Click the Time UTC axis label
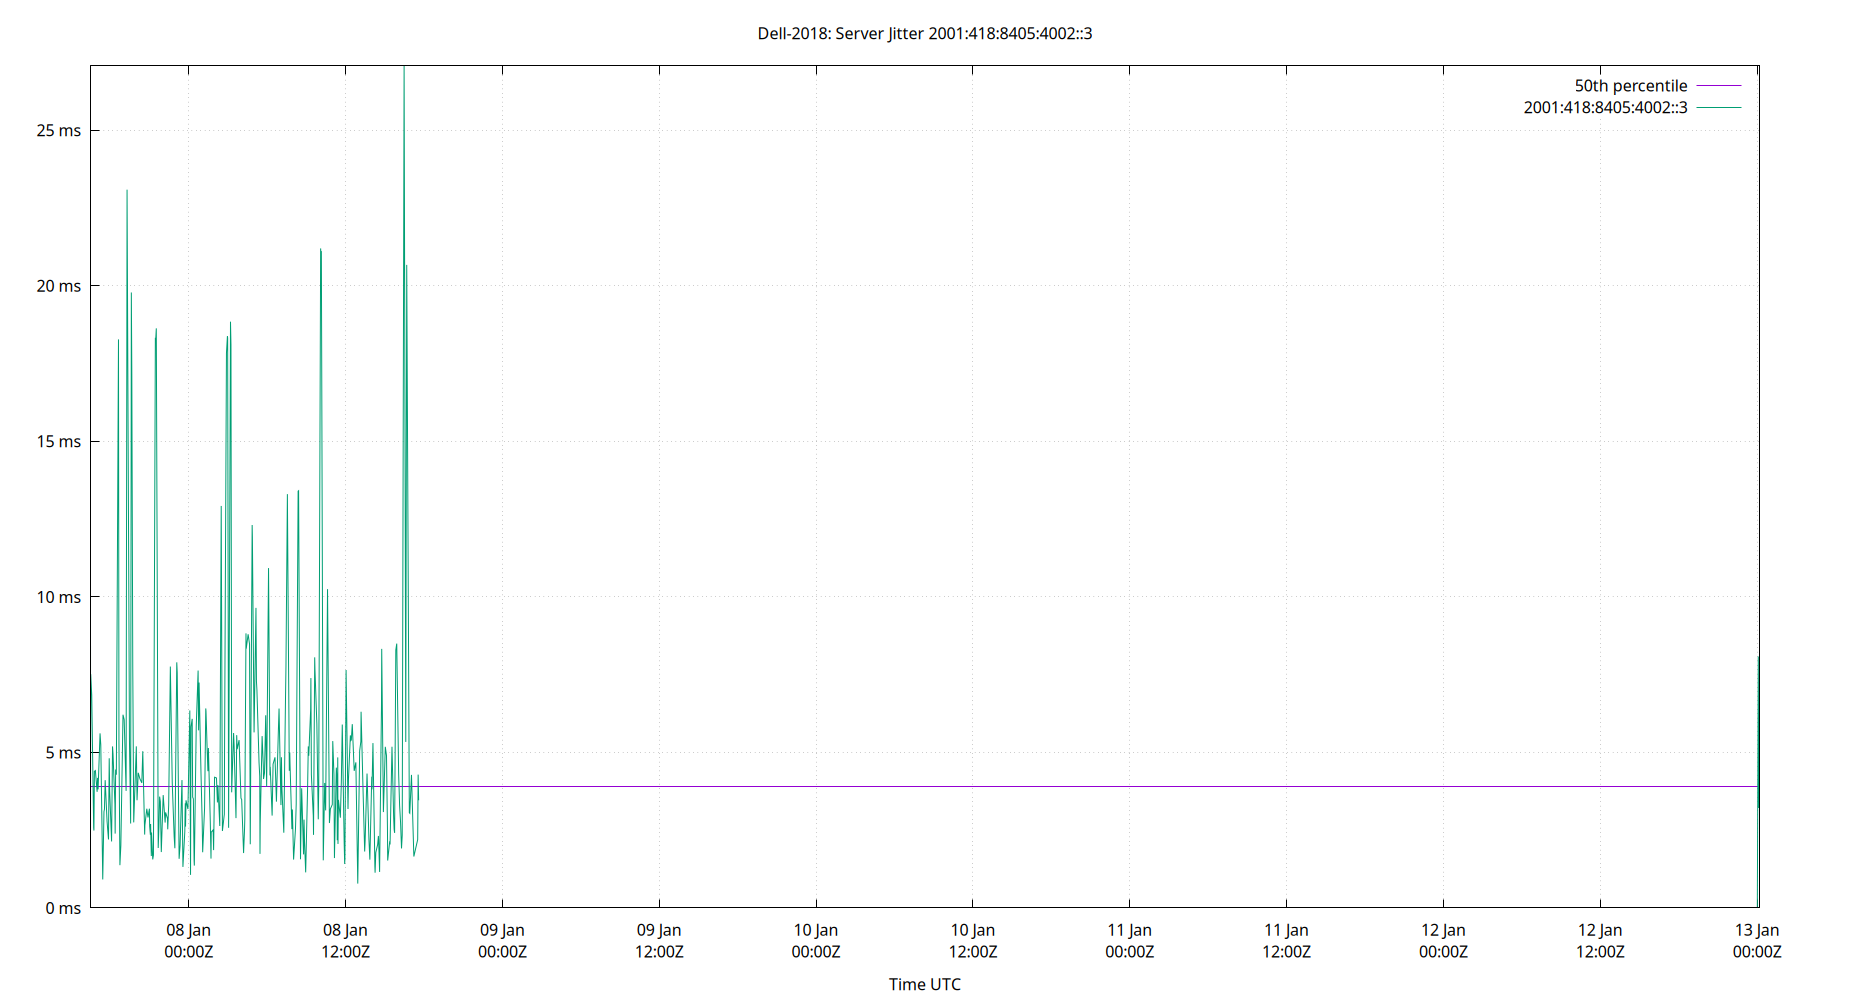This screenshot has width=1850, height=1000. click(925, 984)
